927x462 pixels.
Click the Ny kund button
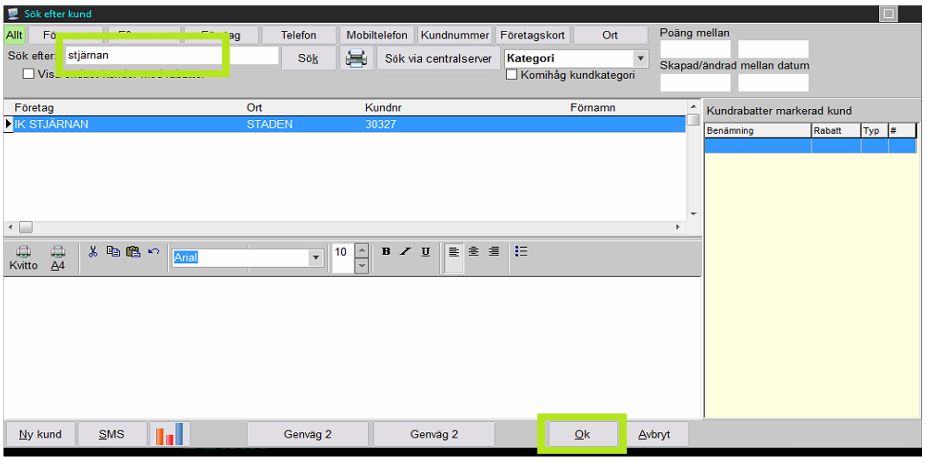tap(41, 434)
